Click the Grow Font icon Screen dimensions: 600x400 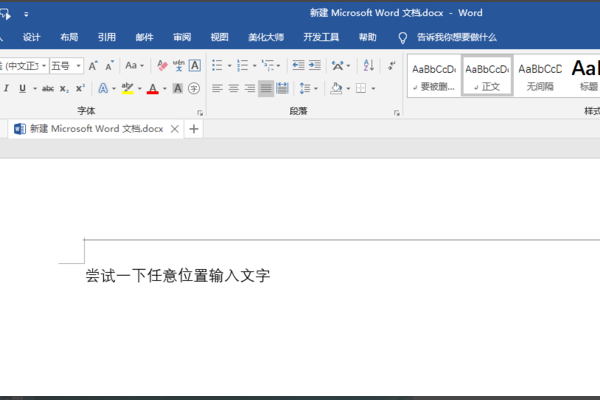[93, 66]
